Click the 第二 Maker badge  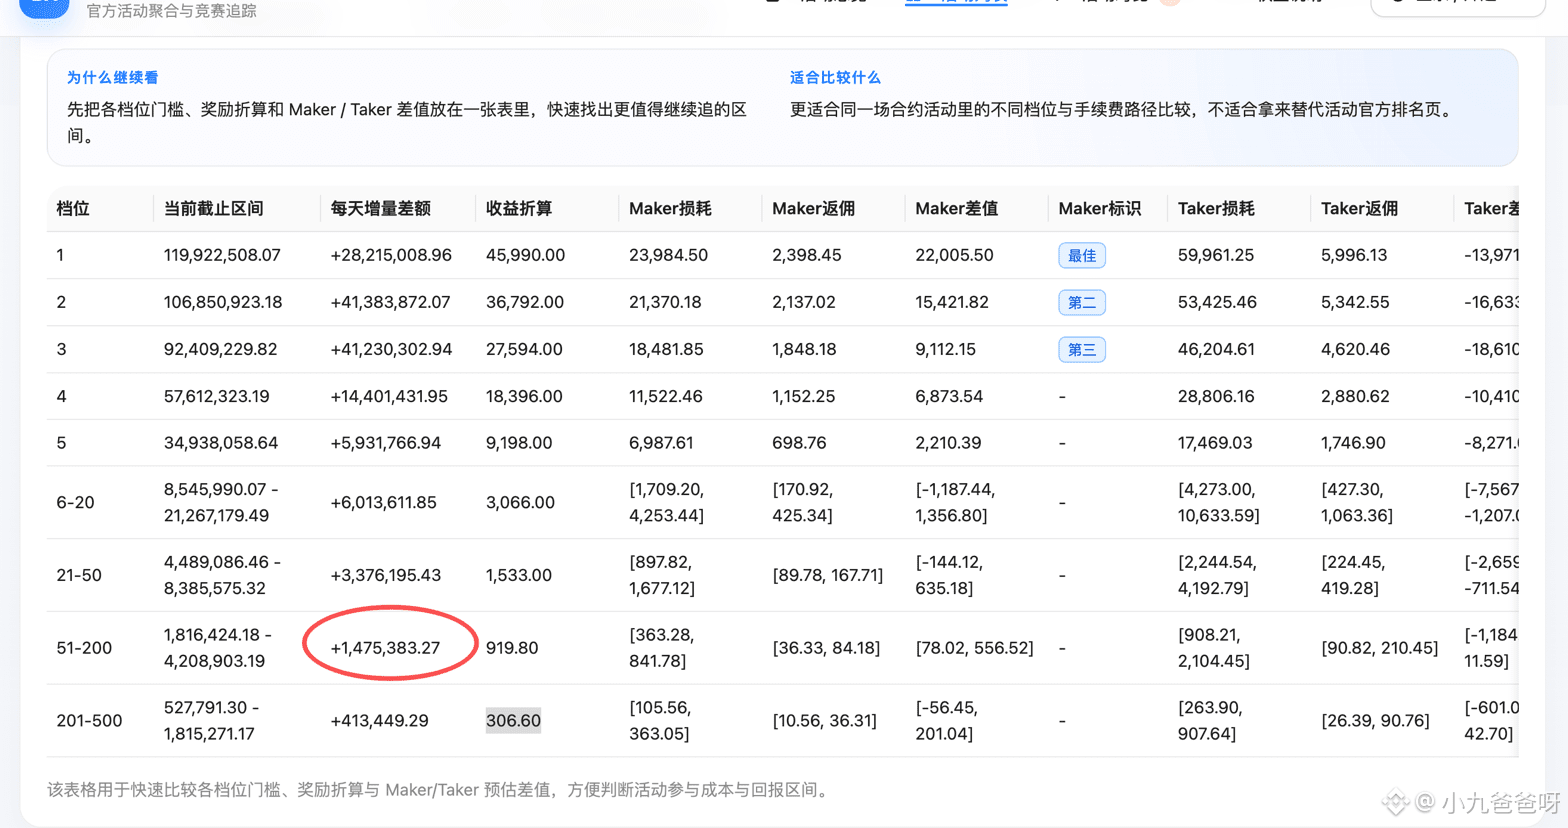1081,302
